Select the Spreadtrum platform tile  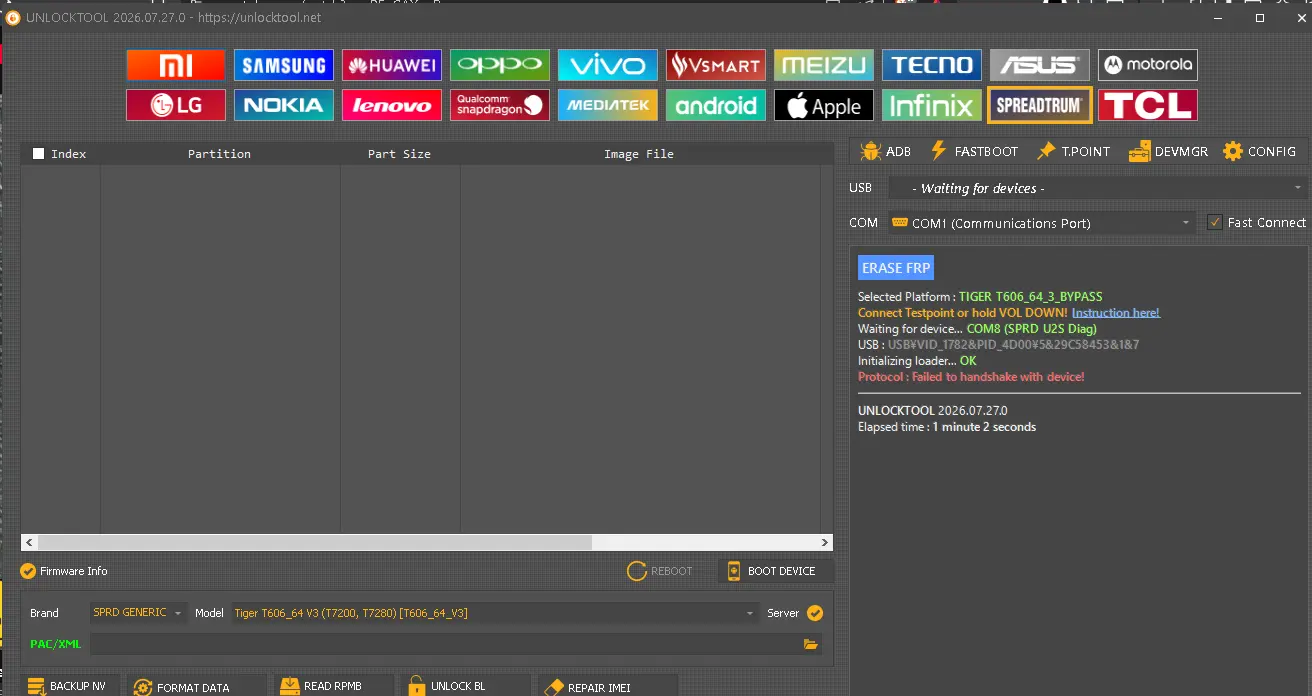(x=1040, y=105)
